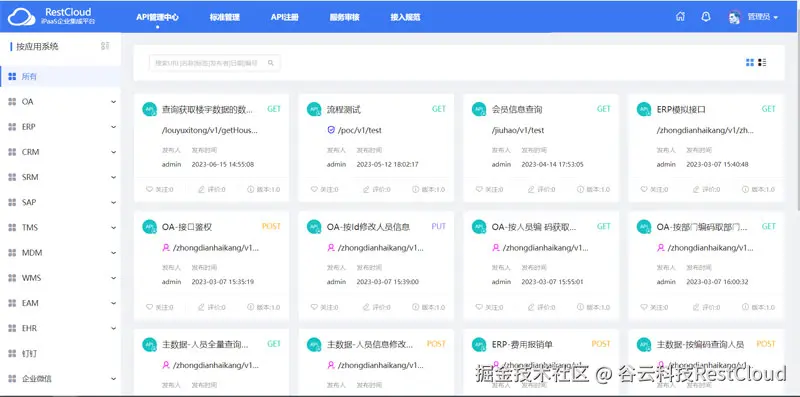Click 评价 on ERP模拟接口 card
Image resolution: width=800 pixels, height=397 pixels.
(706, 189)
